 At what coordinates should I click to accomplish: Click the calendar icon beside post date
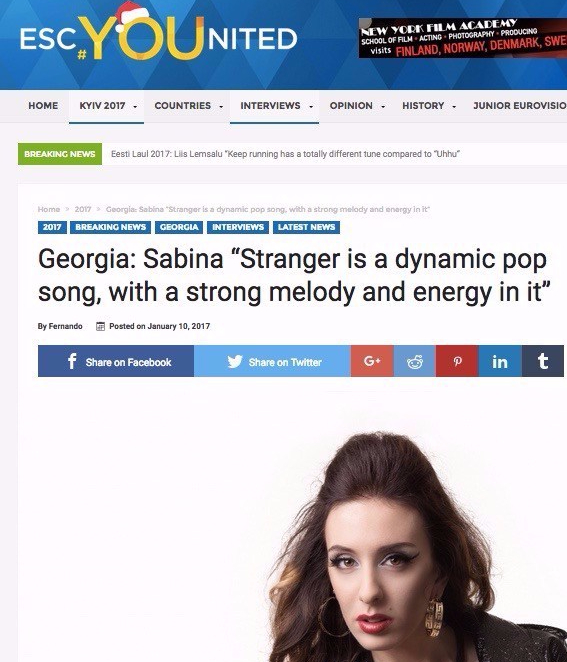click(100, 326)
